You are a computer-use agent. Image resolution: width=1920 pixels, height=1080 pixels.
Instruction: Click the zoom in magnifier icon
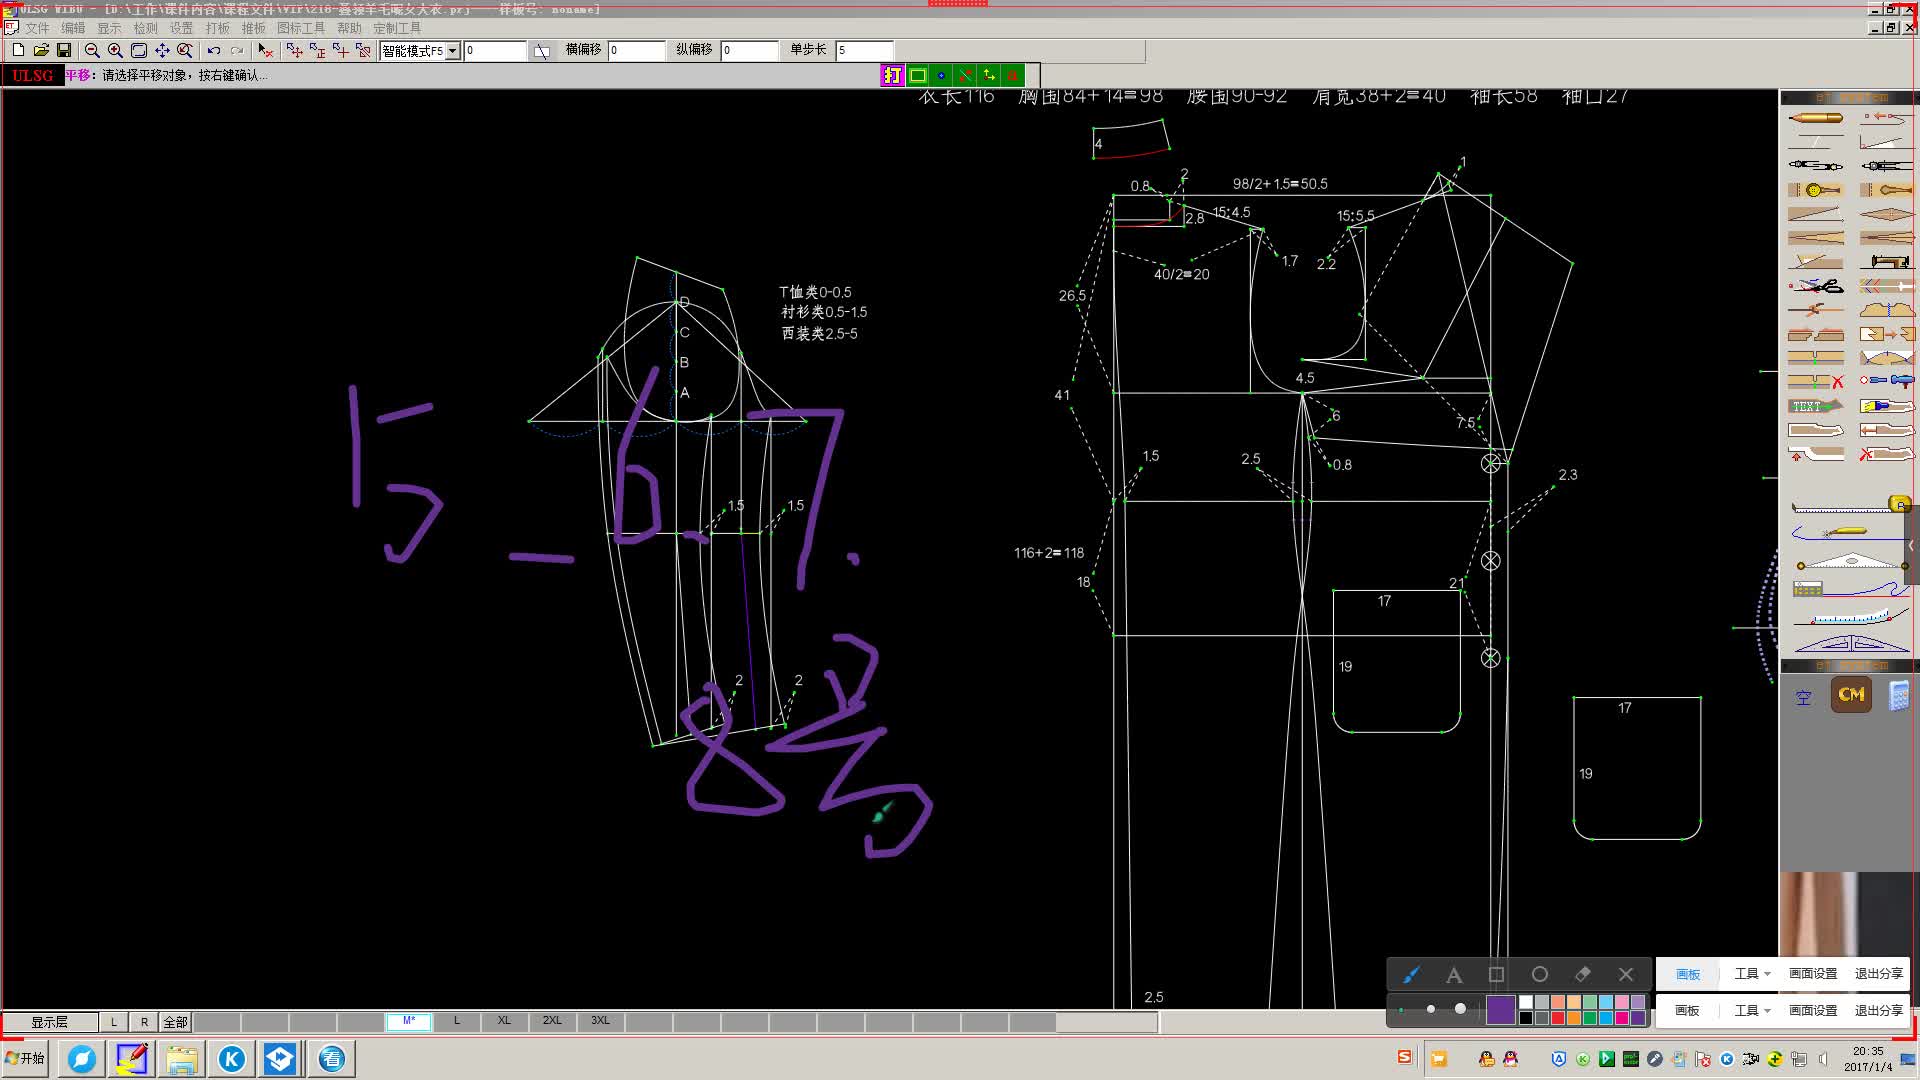tap(115, 50)
